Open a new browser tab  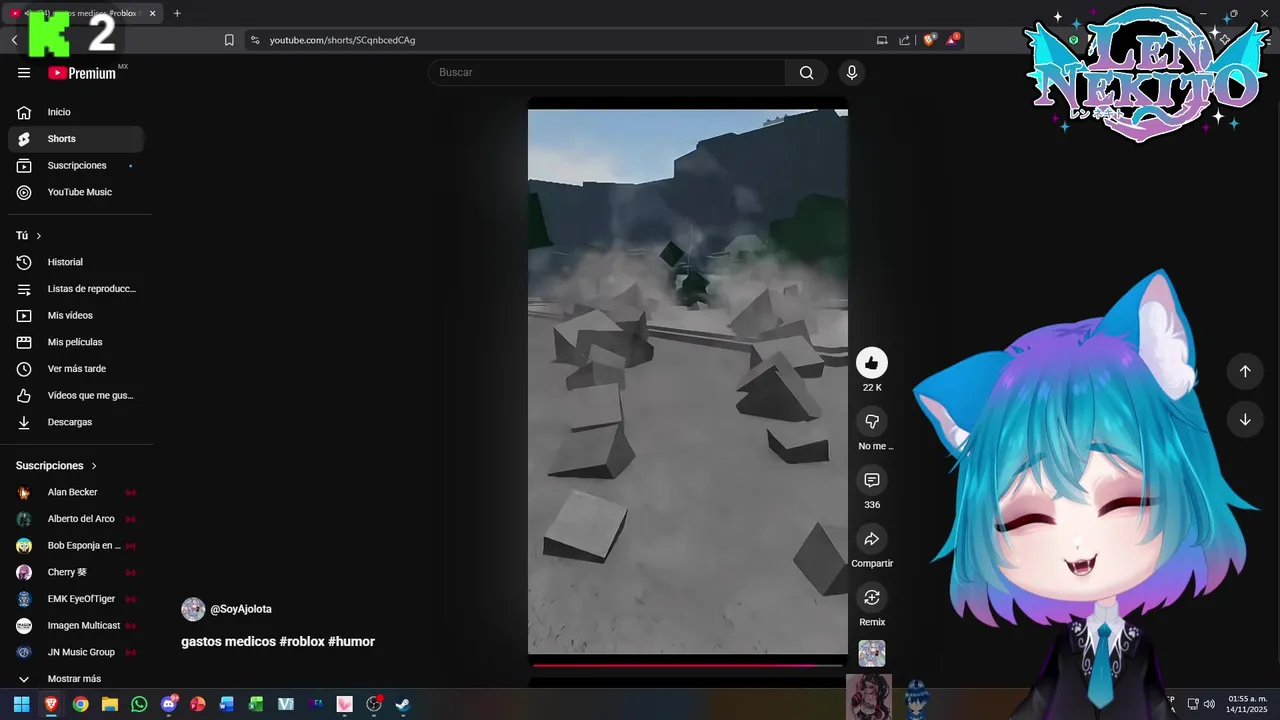tap(177, 13)
